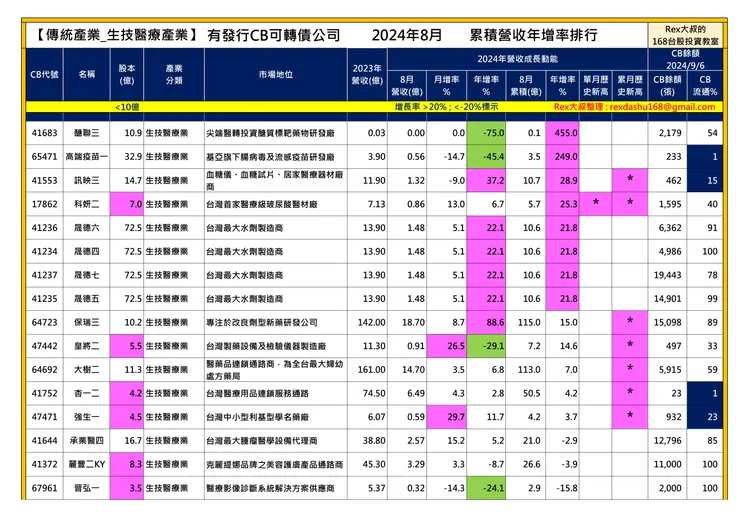This screenshot has width=740, height=523.
Task: Click CB code 47442
Action: point(44,346)
